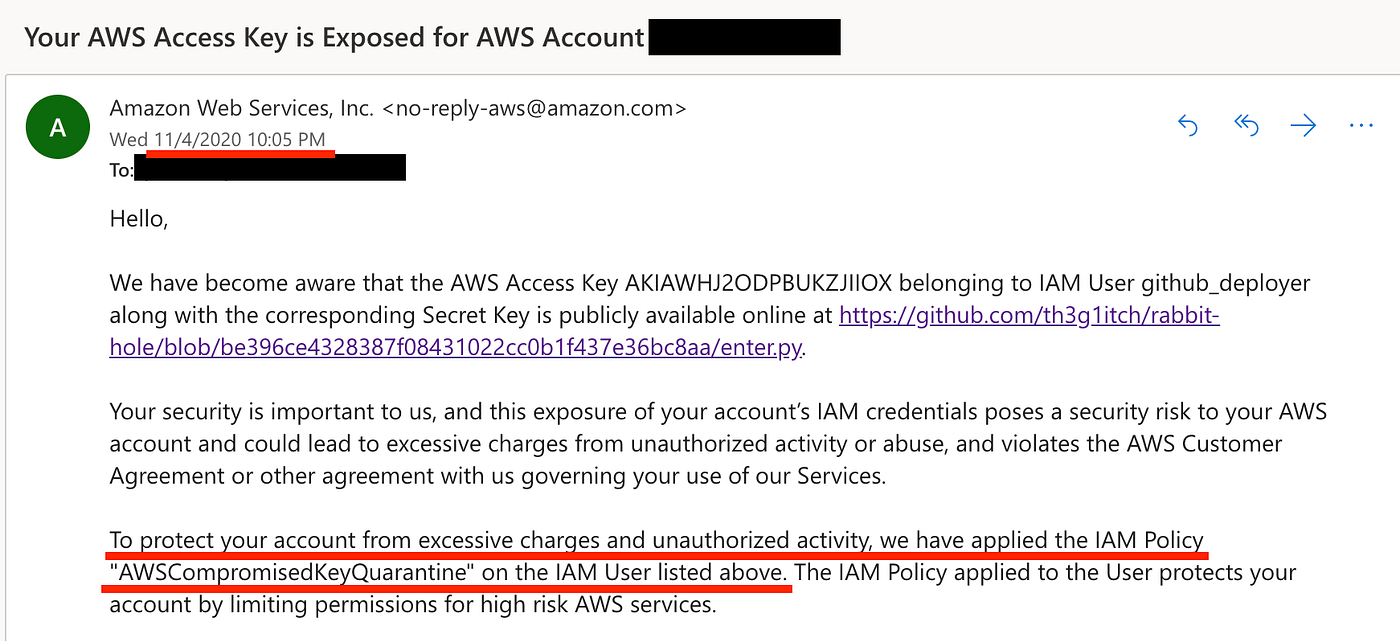The image size is (1400, 641).
Task: Click the redacted account number in subject
Action: 744,38
